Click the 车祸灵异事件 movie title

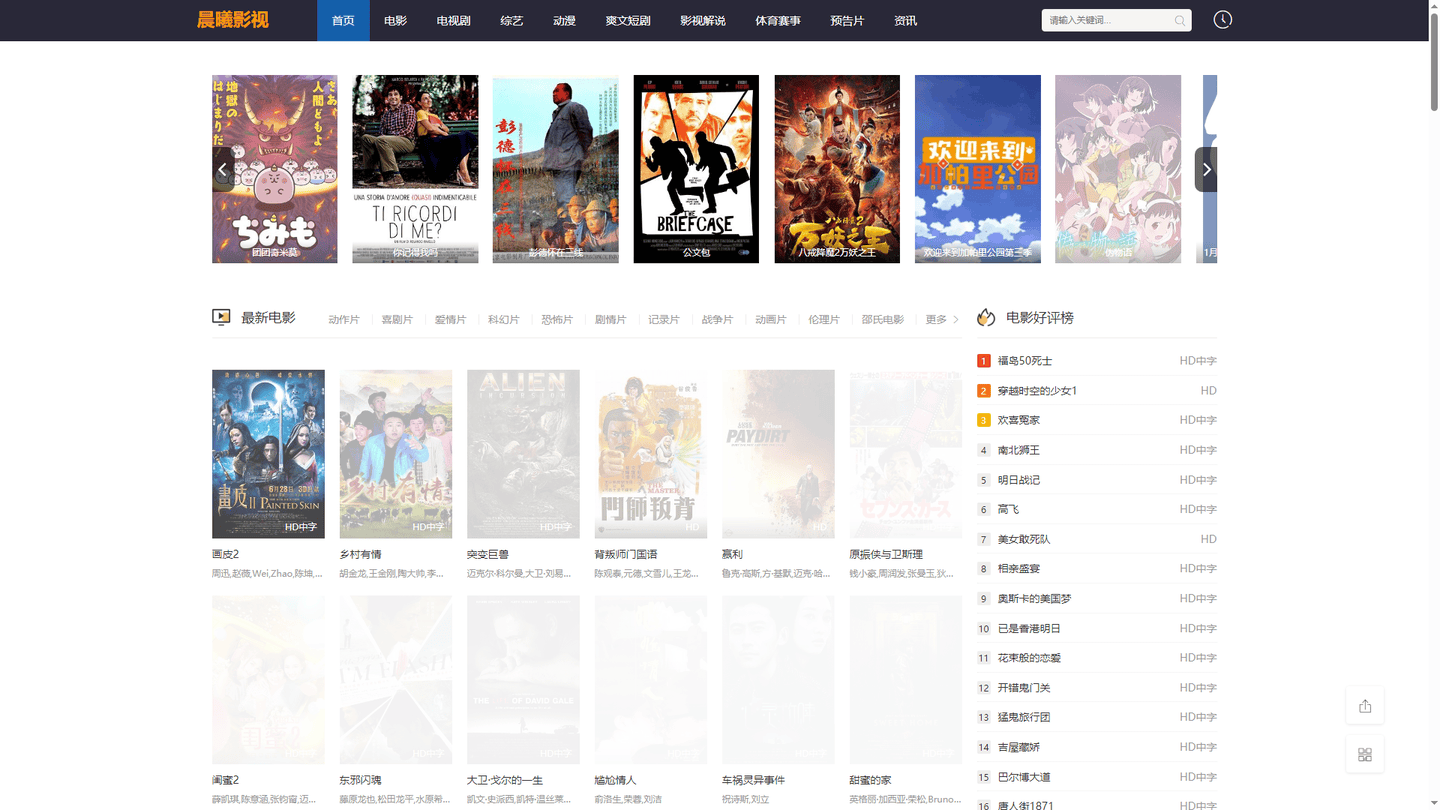coord(753,780)
